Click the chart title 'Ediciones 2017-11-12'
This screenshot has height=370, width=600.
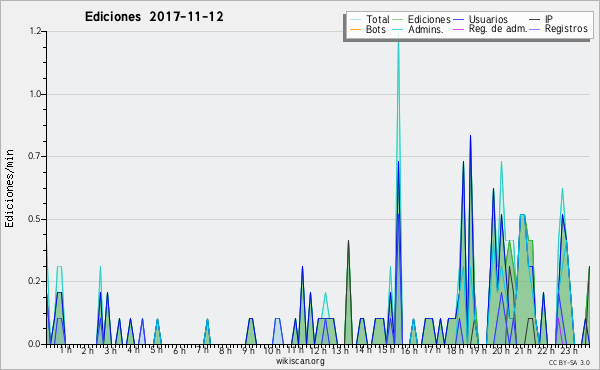tap(154, 17)
